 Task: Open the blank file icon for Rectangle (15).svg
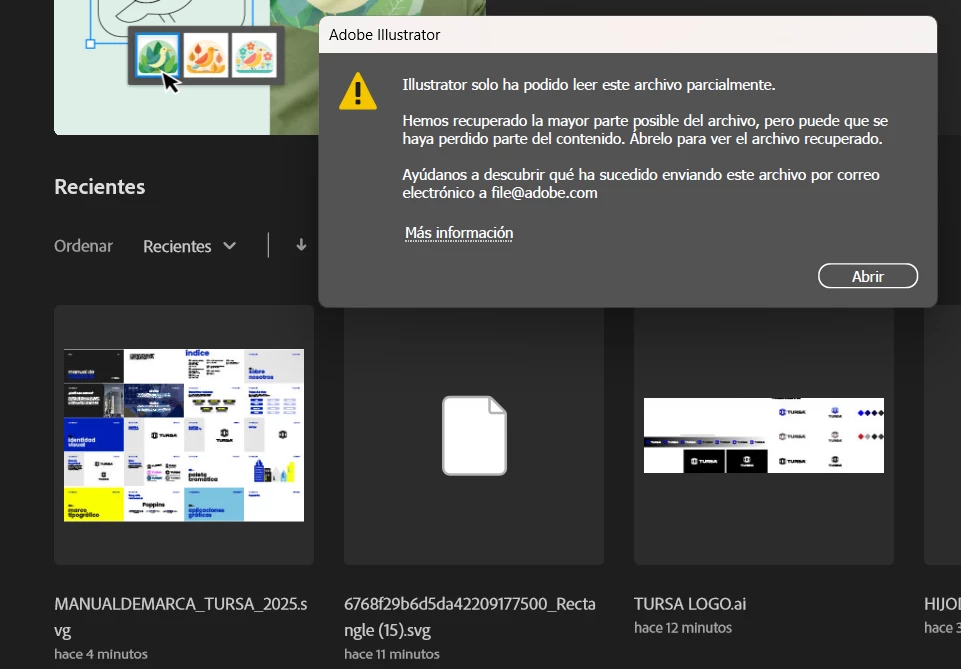474,436
